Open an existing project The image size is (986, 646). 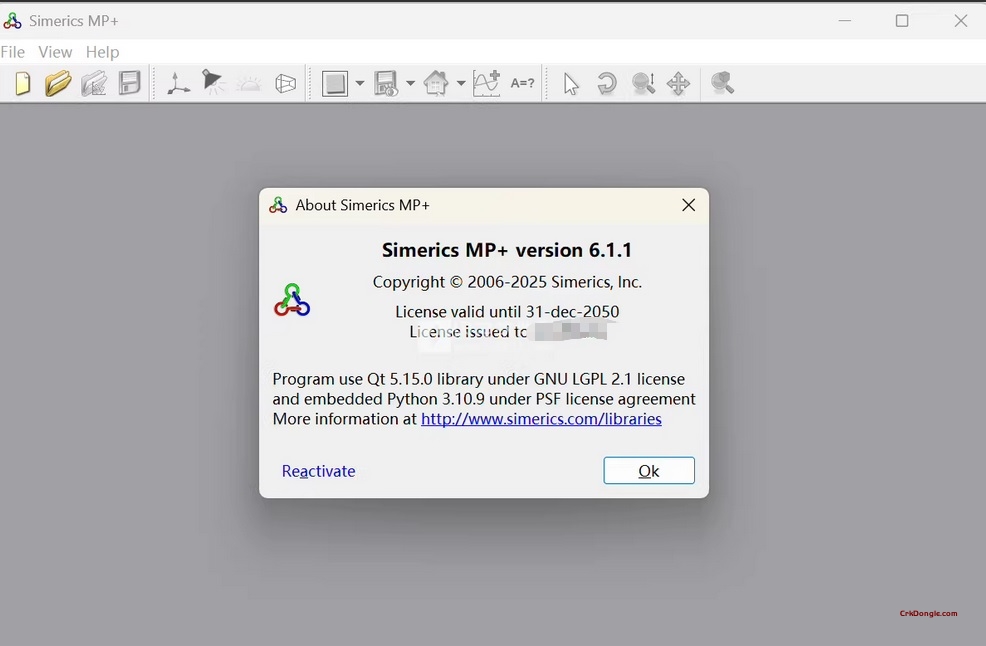(x=58, y=84)
